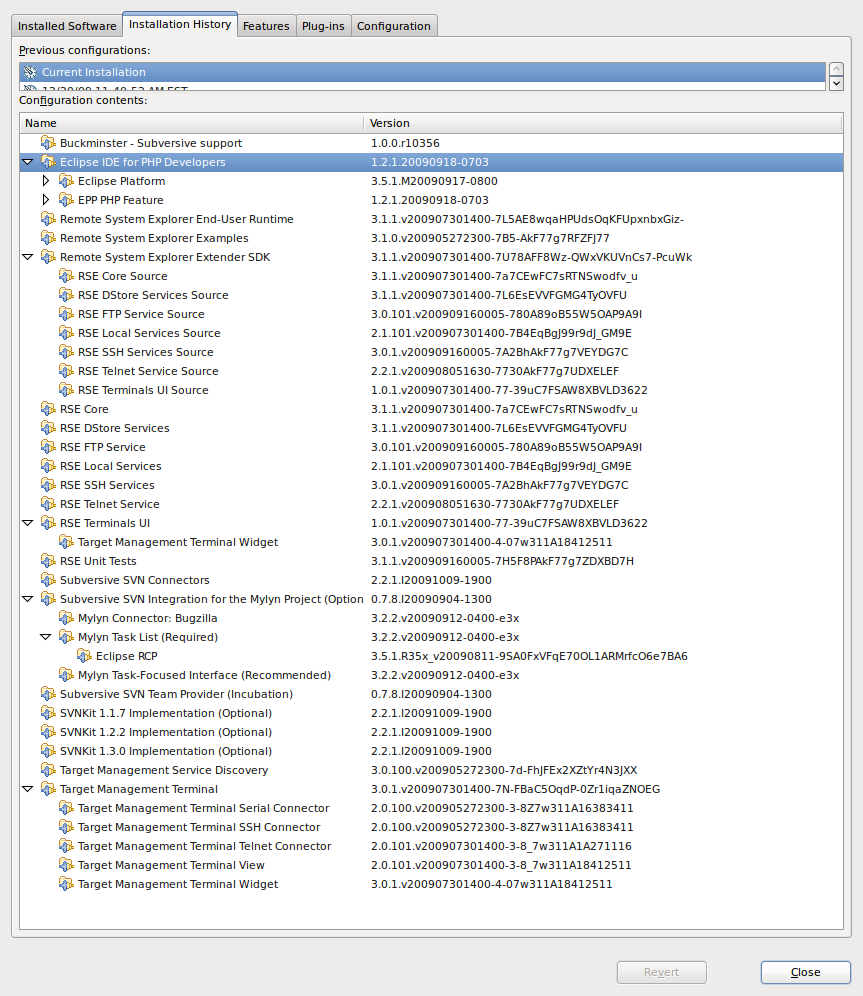Click the Subversive SVN Connectors icon
This screenshot has width=863, height=996.
(48, 580)
